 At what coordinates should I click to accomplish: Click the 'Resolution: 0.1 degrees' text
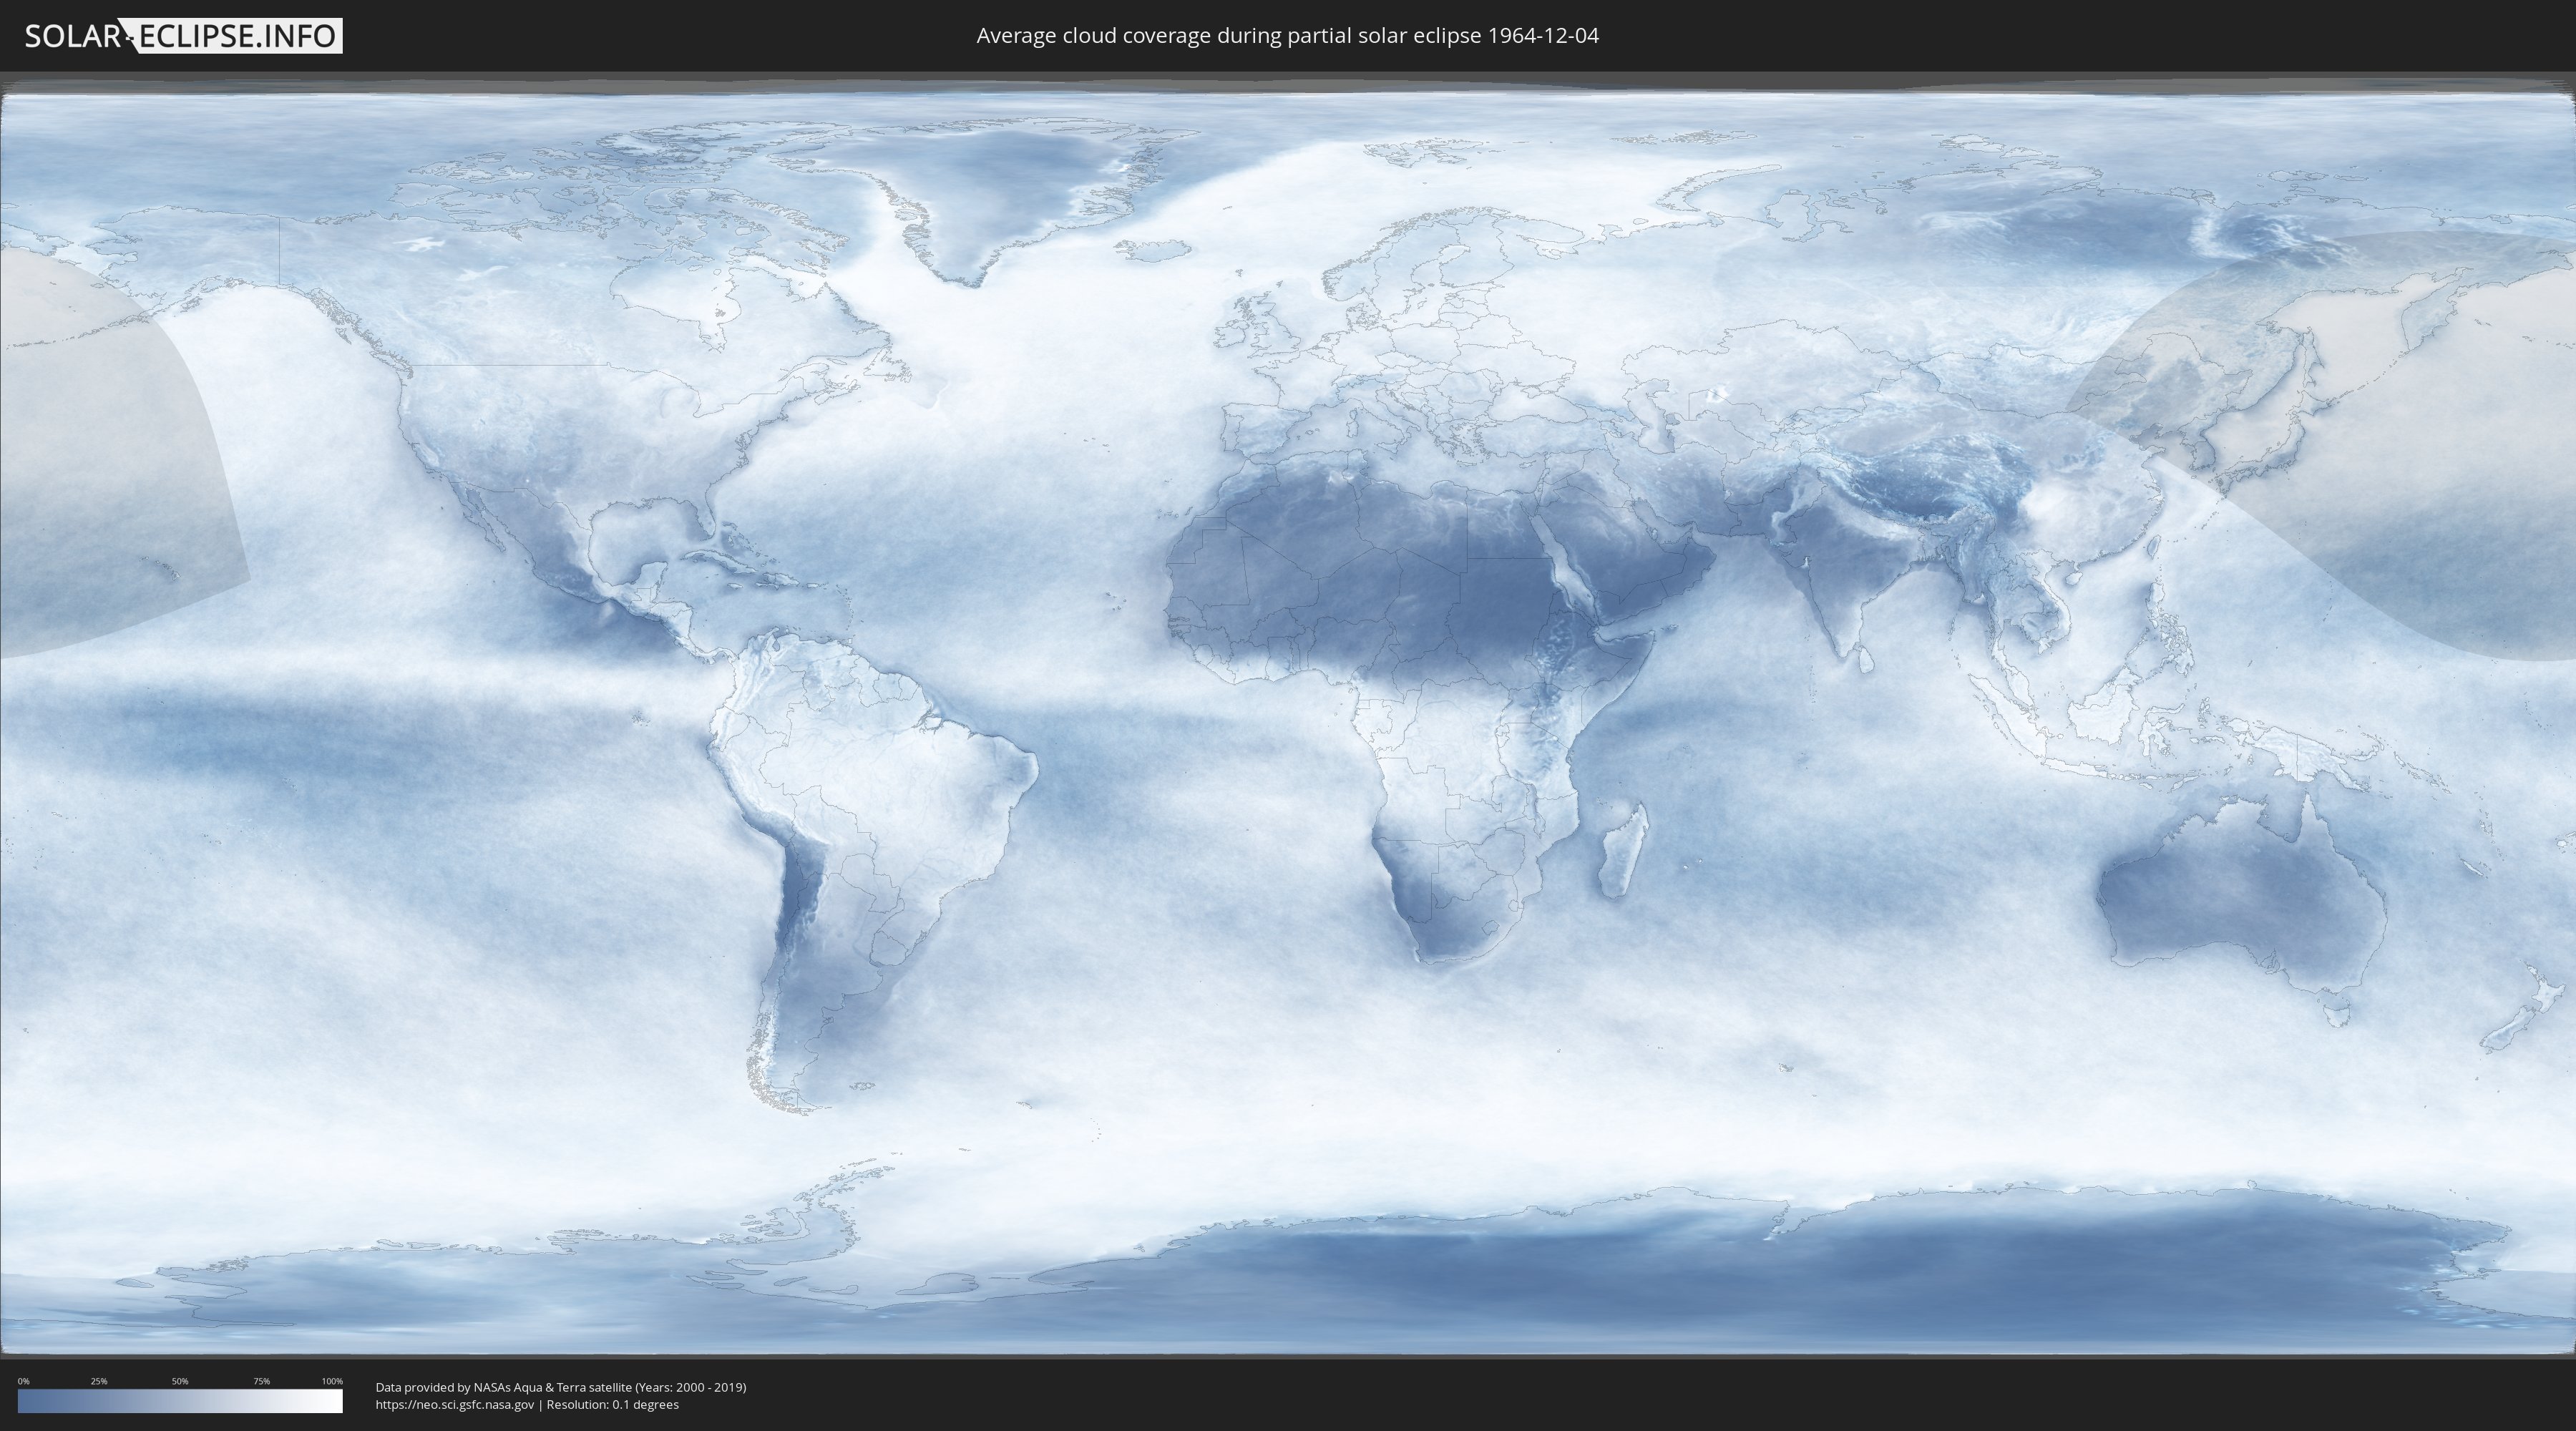[x=612, y=1405]
